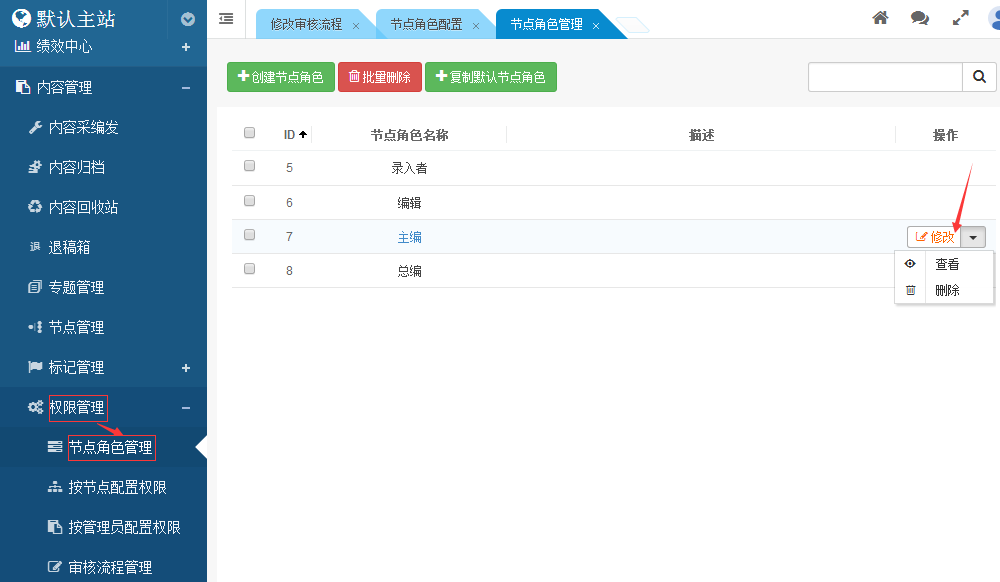Open the user avatar icon
The width and height of the screenshot is (1000, 582).
[x=993, y=19]
